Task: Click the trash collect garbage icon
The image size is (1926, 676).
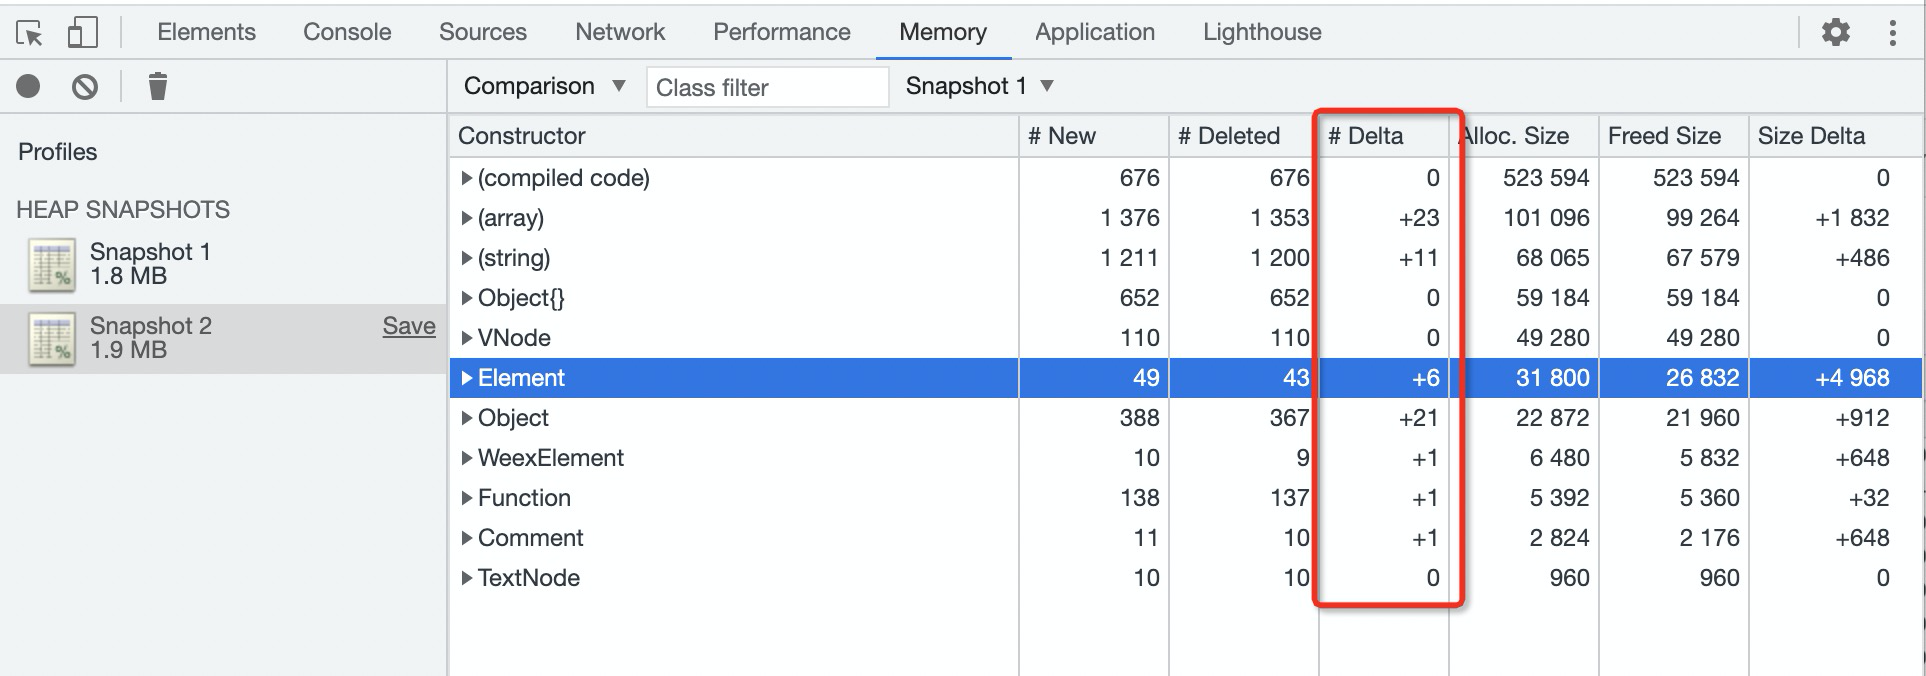Action: [157, 87]
